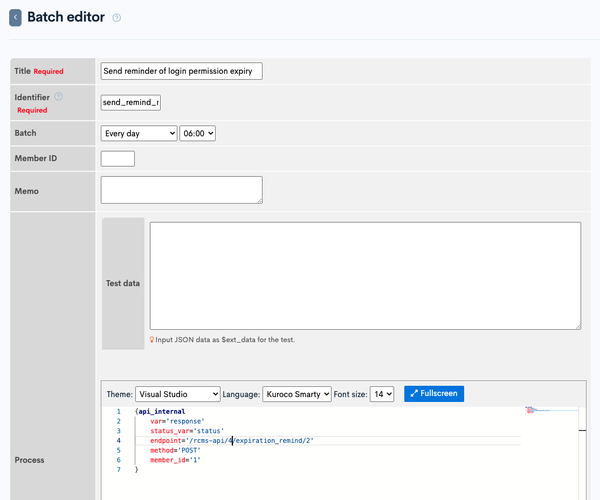Click the code editor minimap preview

(x=551, y=410)
